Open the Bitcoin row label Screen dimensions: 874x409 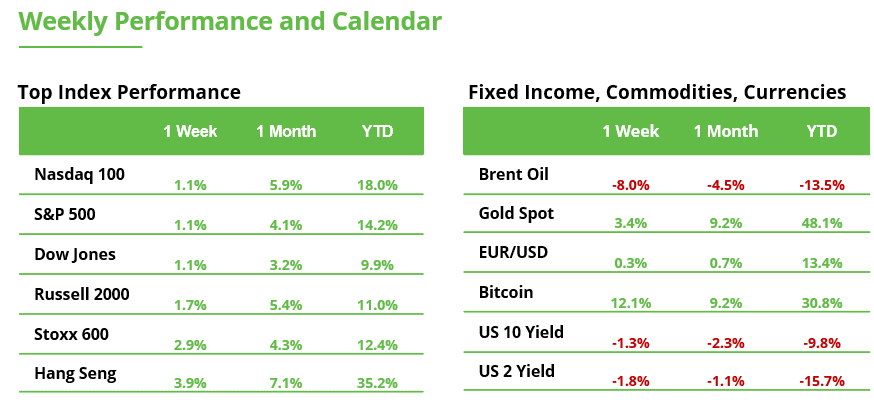tap(506, 293)
